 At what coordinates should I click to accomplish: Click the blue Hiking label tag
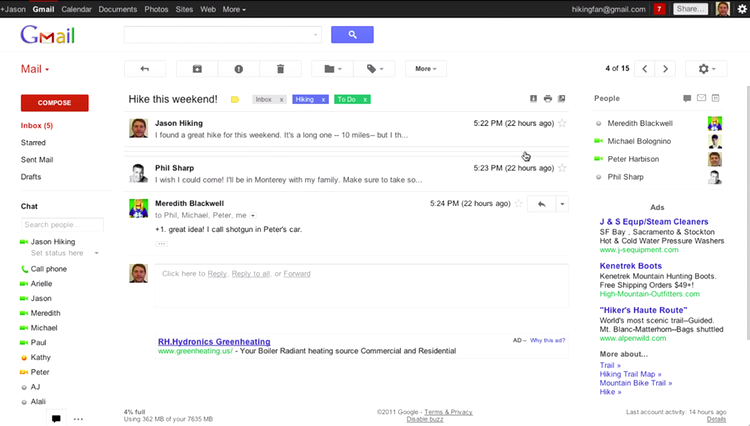coord(305,99)
